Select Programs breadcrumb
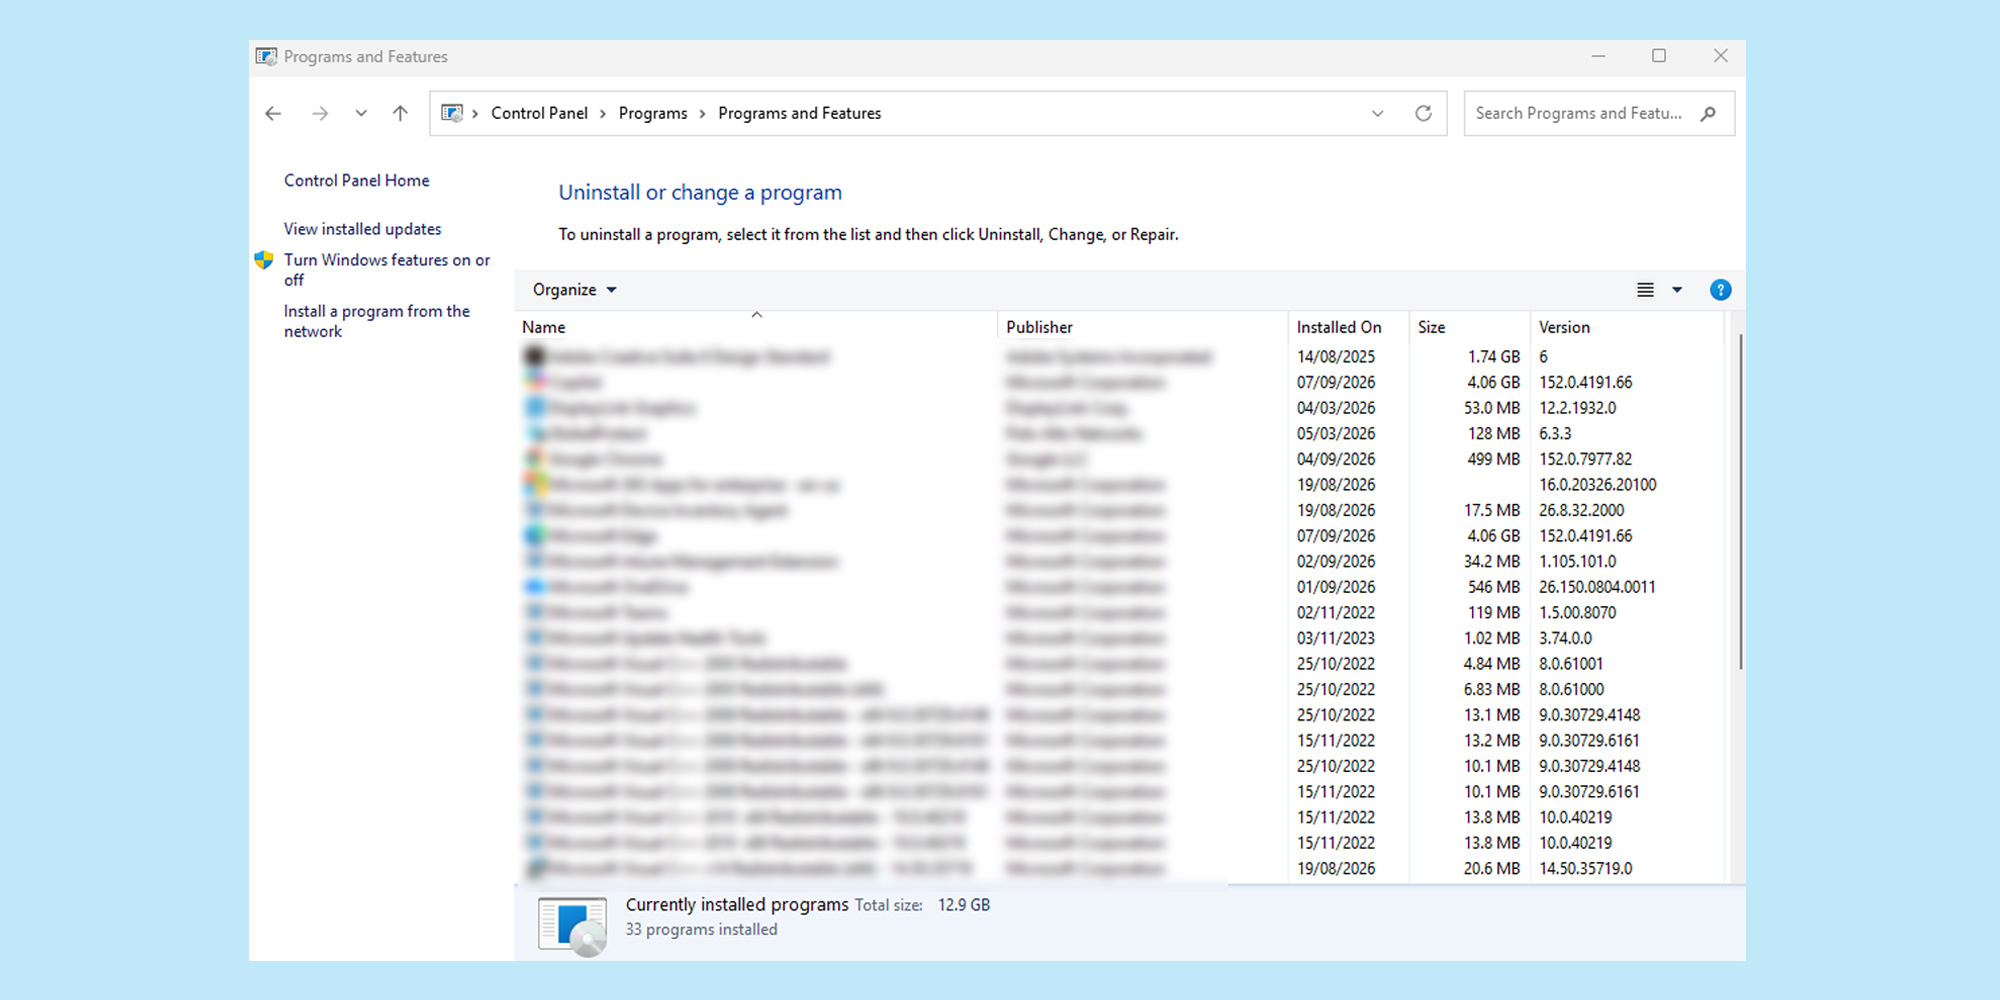The image size is (2000, 1000). click(653, 114)
